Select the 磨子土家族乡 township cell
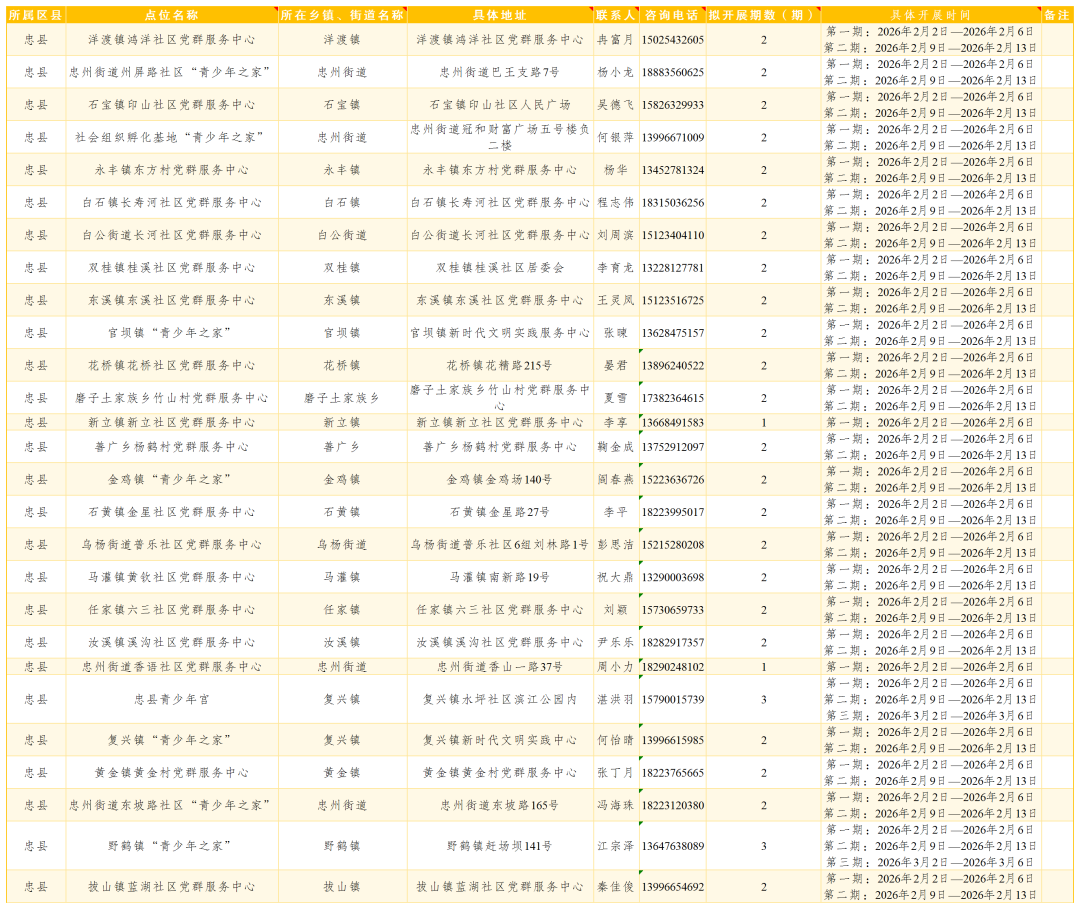This screenshot has height=909, width=1080. coord(342,398)
